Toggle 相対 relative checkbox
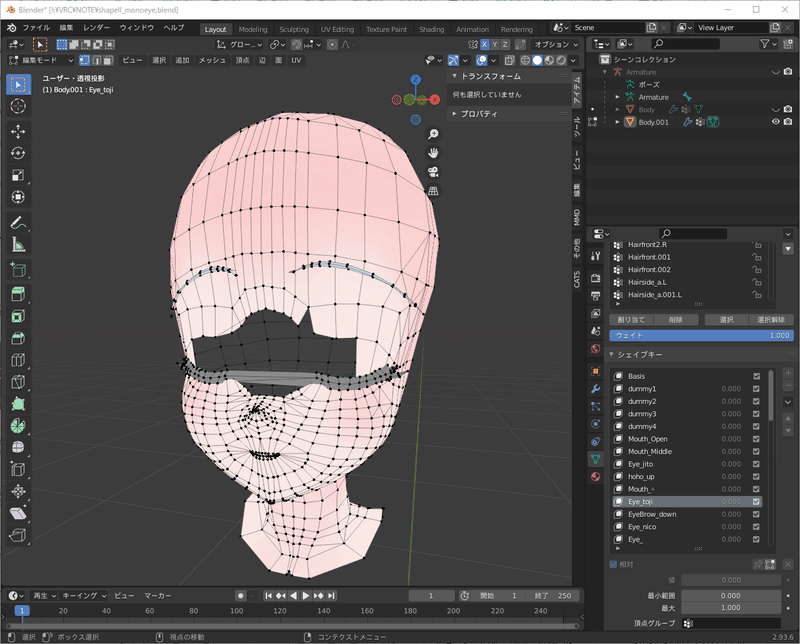Screen dimensions: 800x644 pos(613,564)
